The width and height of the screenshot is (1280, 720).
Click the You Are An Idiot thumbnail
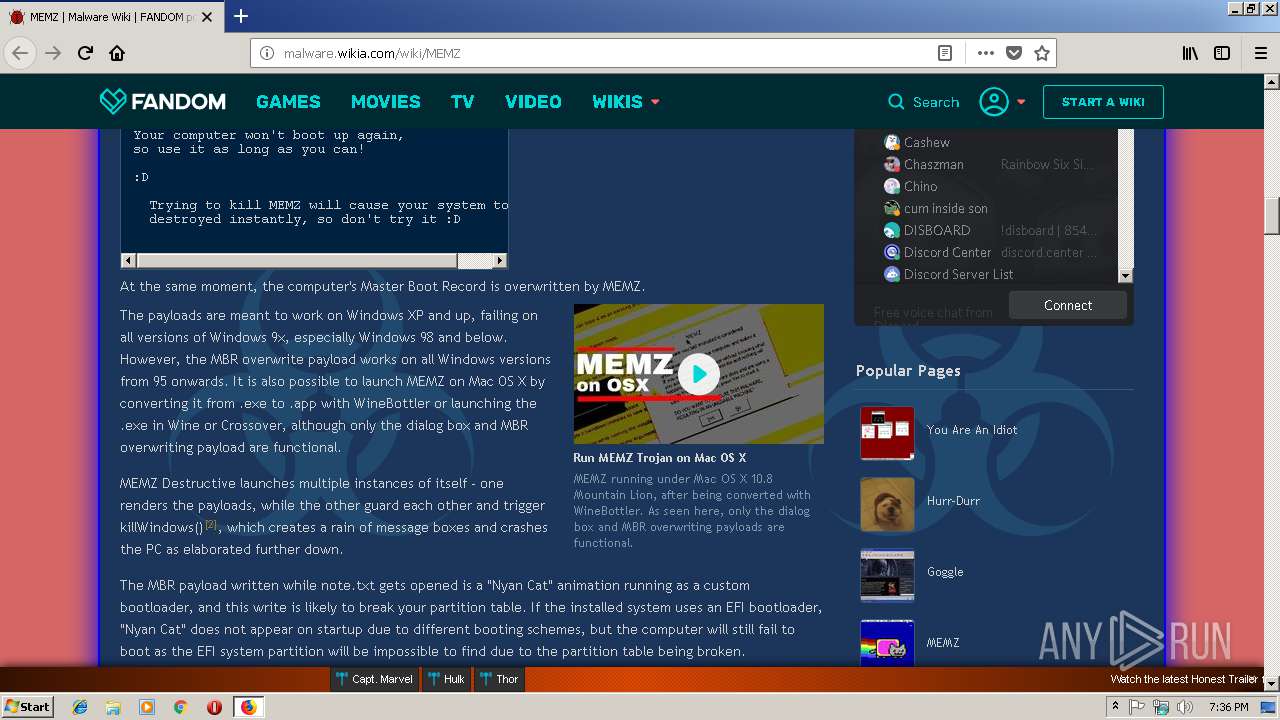[x=887, y=433]
